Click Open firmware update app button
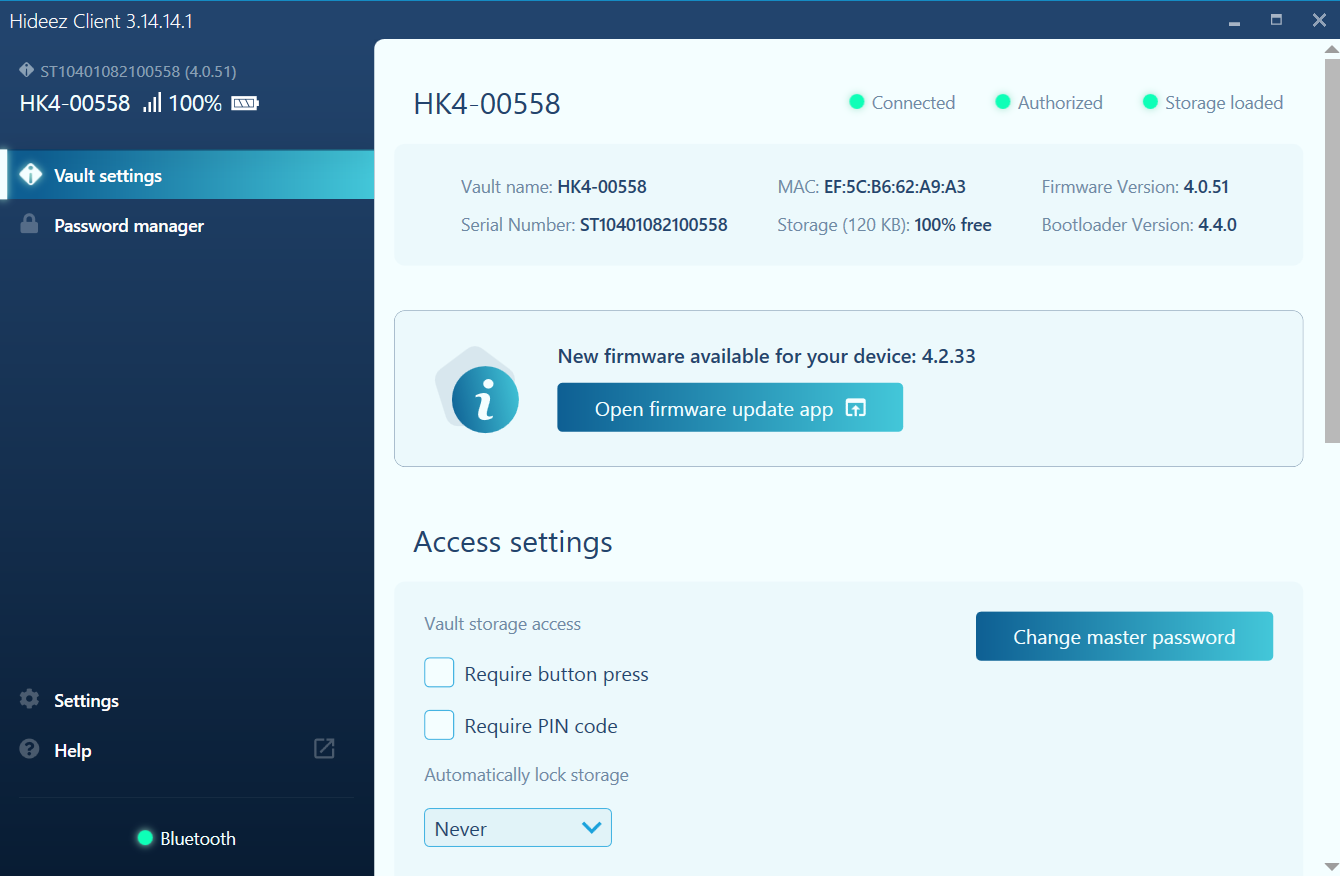Viewport: 1340px width, 876px height. coord(729,408)
